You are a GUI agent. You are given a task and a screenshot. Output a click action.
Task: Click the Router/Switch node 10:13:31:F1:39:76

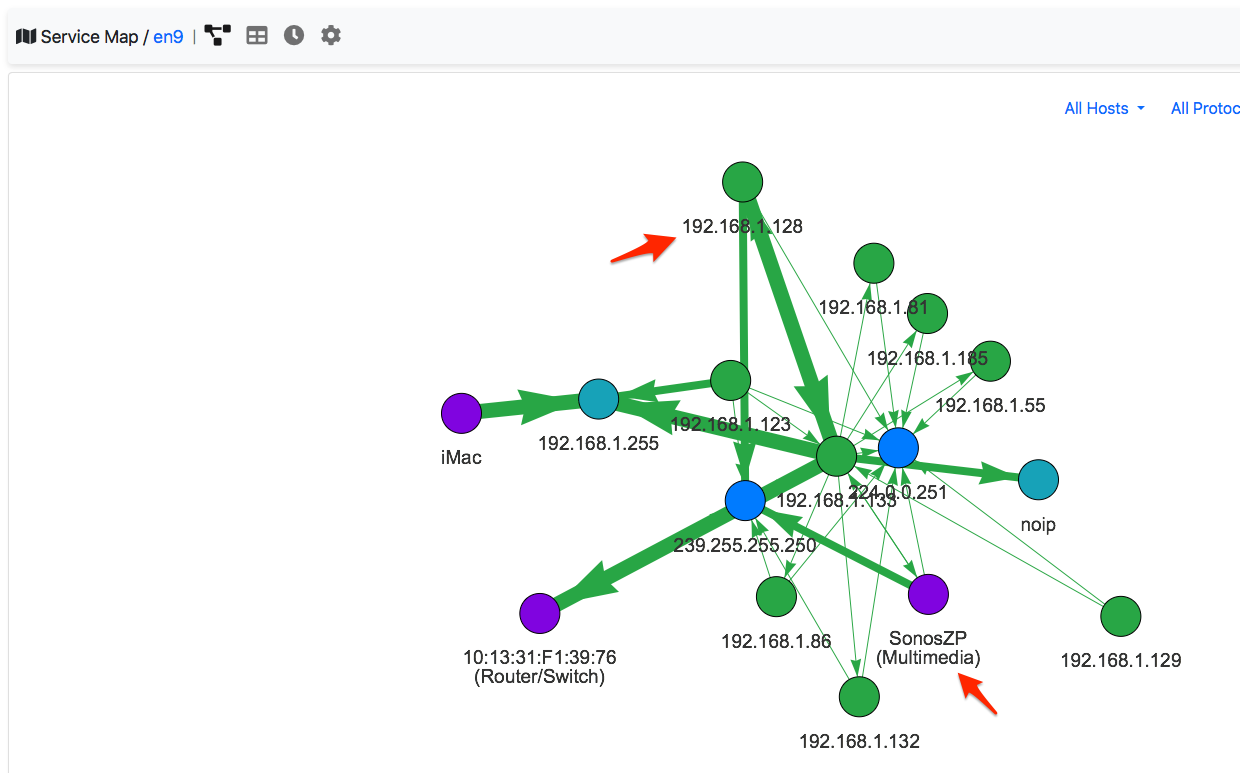click(x=540, y=613)
